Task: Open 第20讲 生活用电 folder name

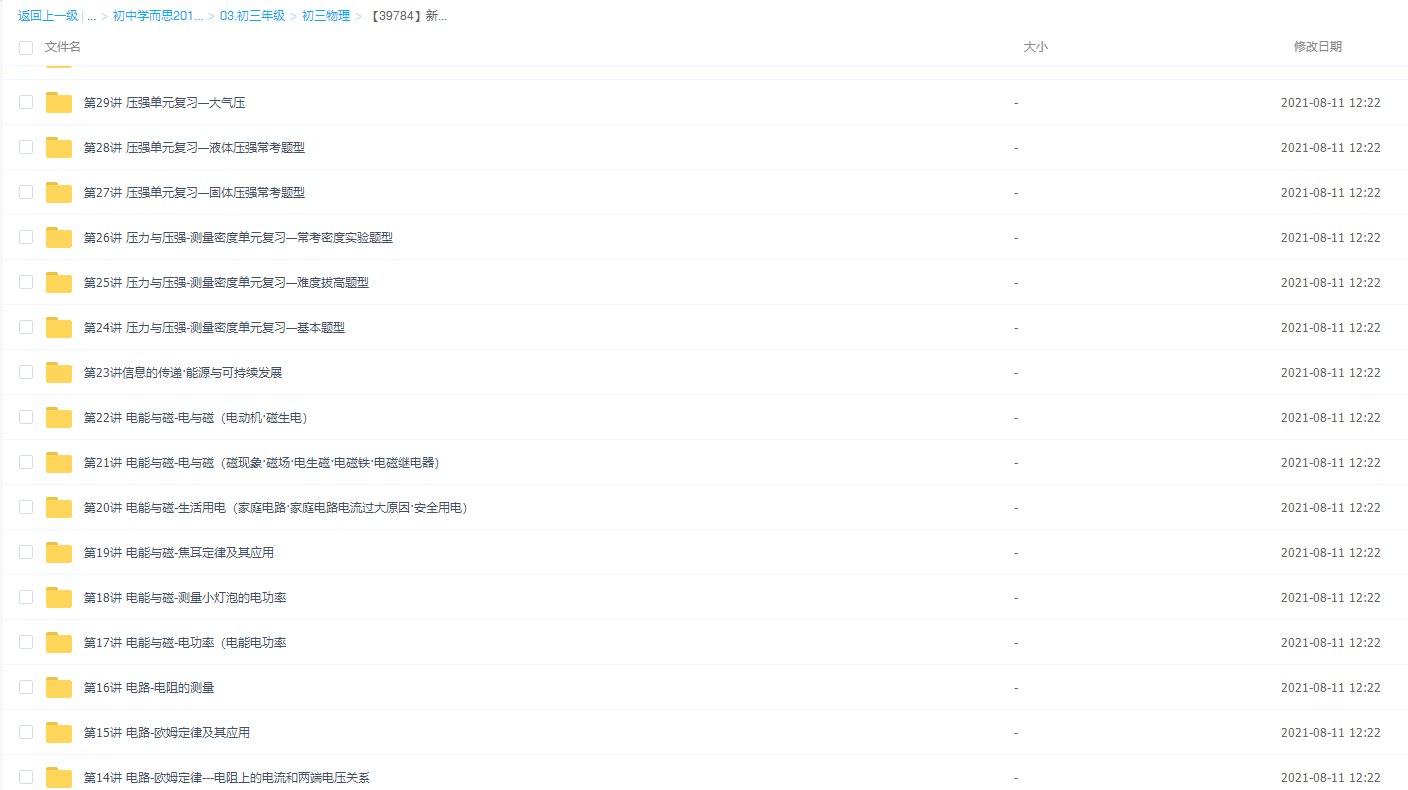Action: click(275, 508)
